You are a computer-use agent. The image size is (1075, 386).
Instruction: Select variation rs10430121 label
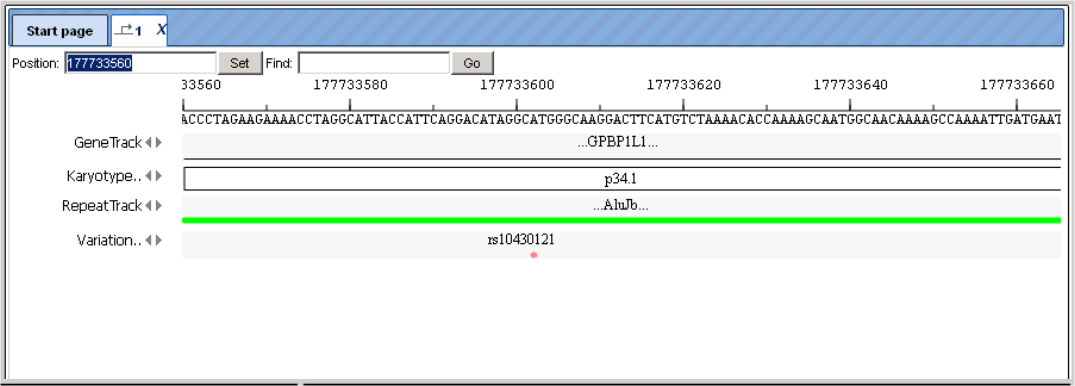521,240
